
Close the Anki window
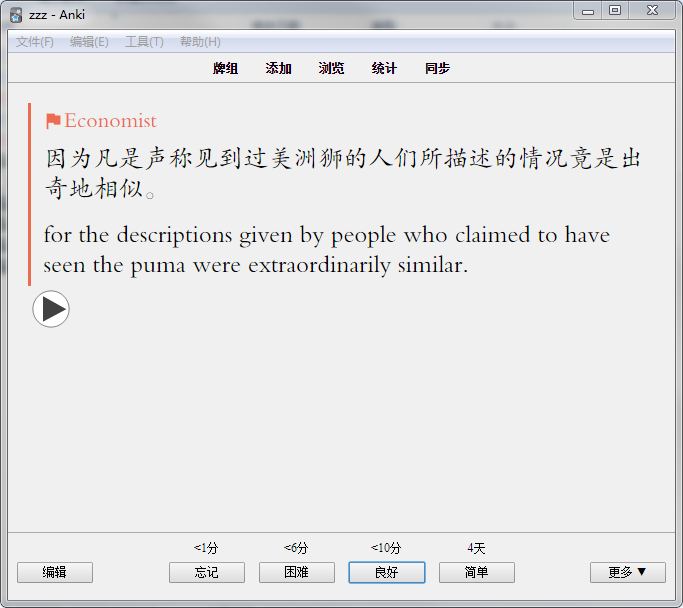652,11
